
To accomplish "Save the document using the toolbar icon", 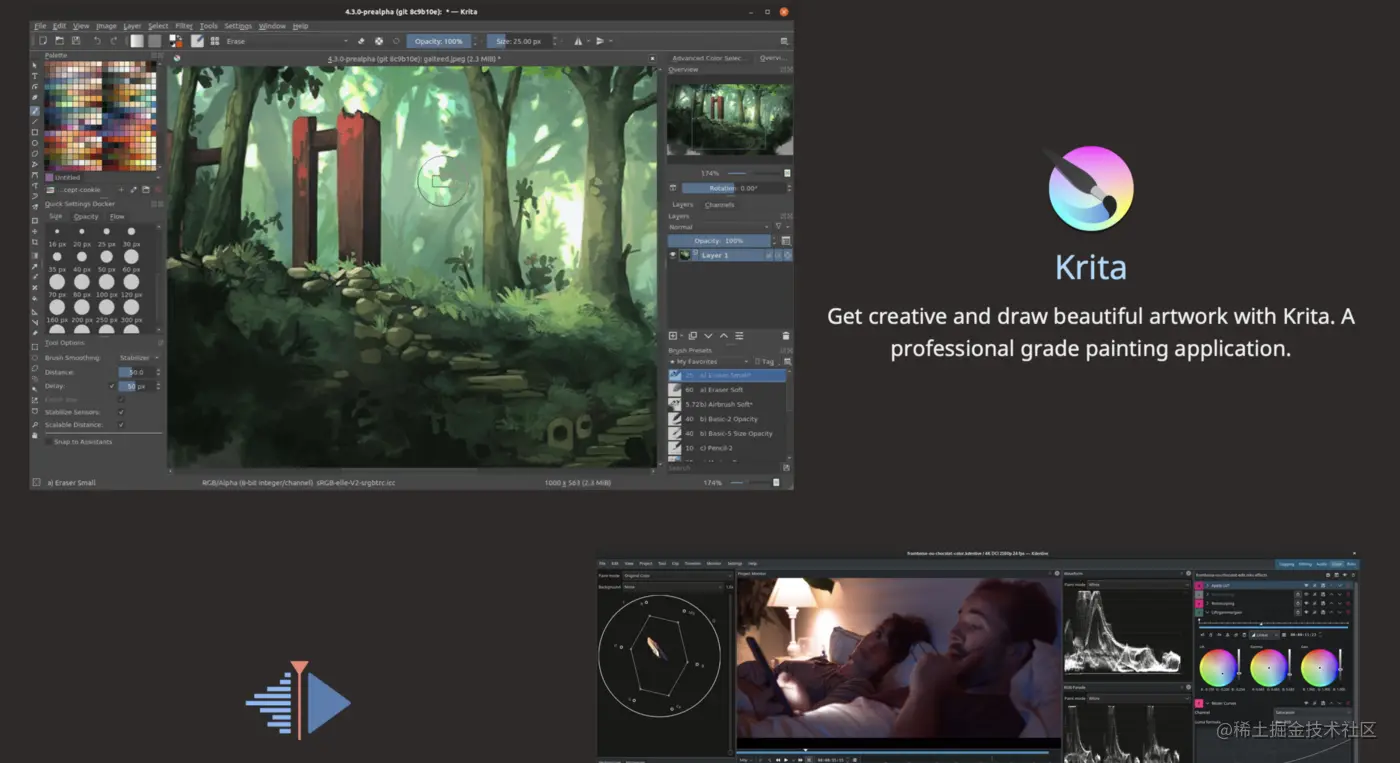I will pyautogui.click(x=76, y=41).
